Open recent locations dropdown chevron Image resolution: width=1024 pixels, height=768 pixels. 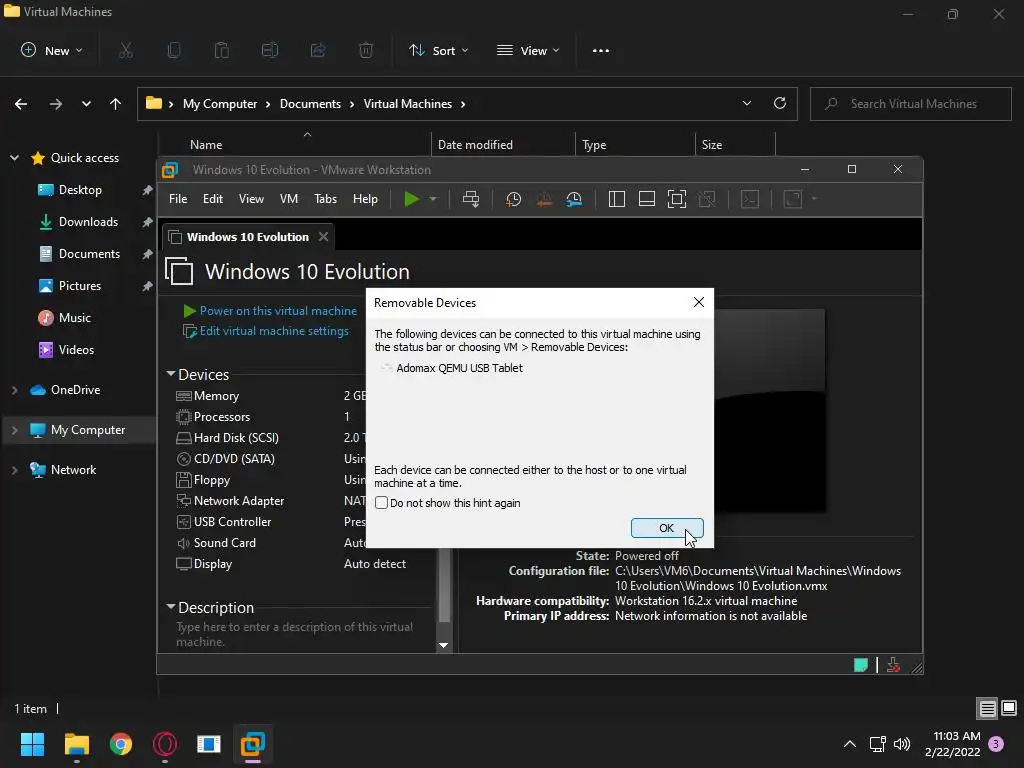[x=86, y=104]
